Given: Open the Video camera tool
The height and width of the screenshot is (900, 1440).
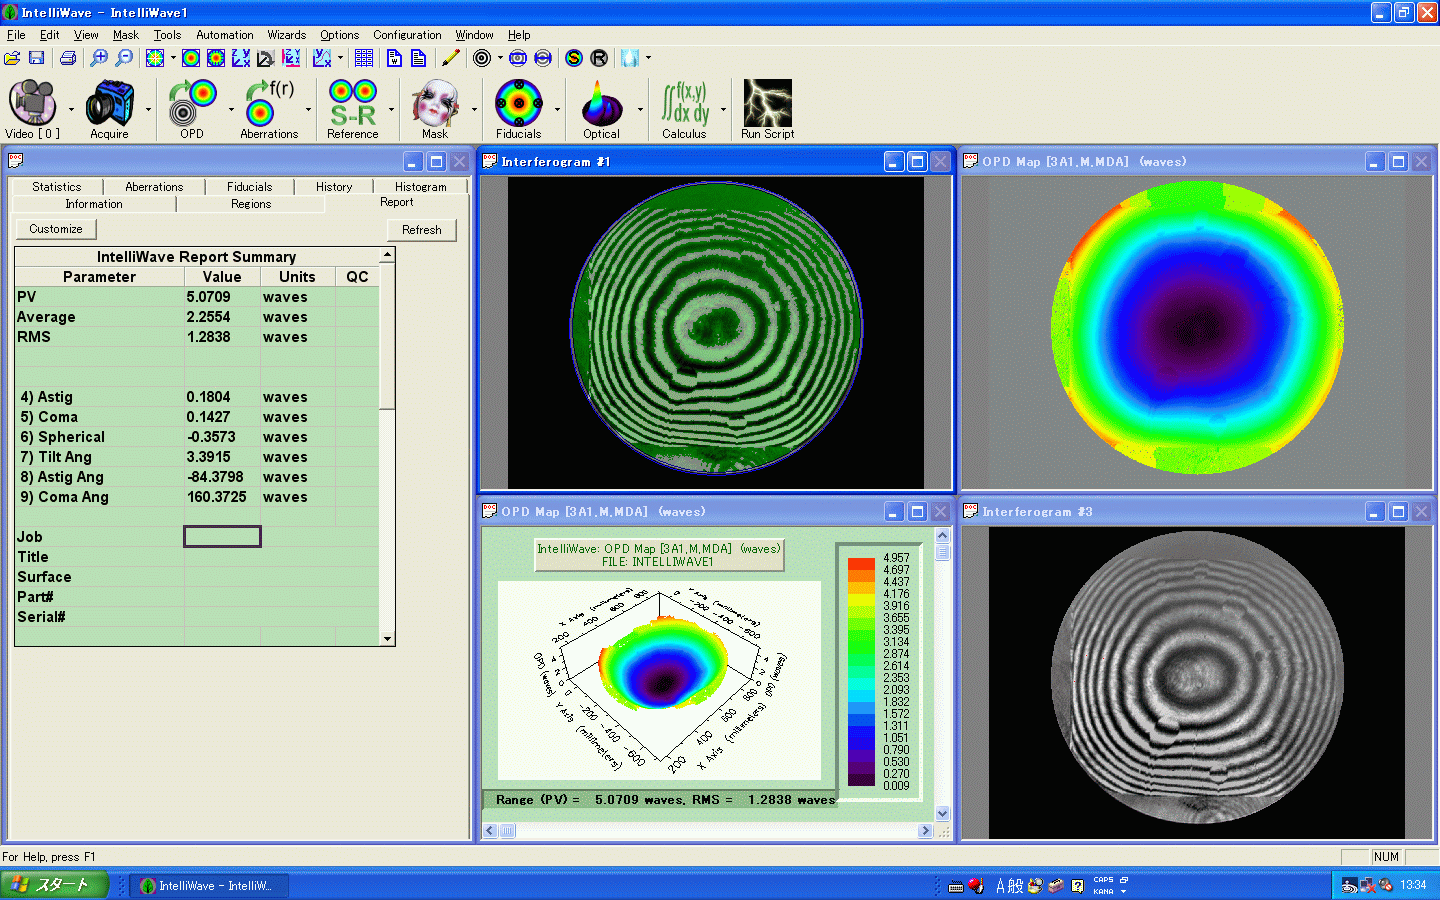Looking at the screenshot, I should [x=32, y=109].
